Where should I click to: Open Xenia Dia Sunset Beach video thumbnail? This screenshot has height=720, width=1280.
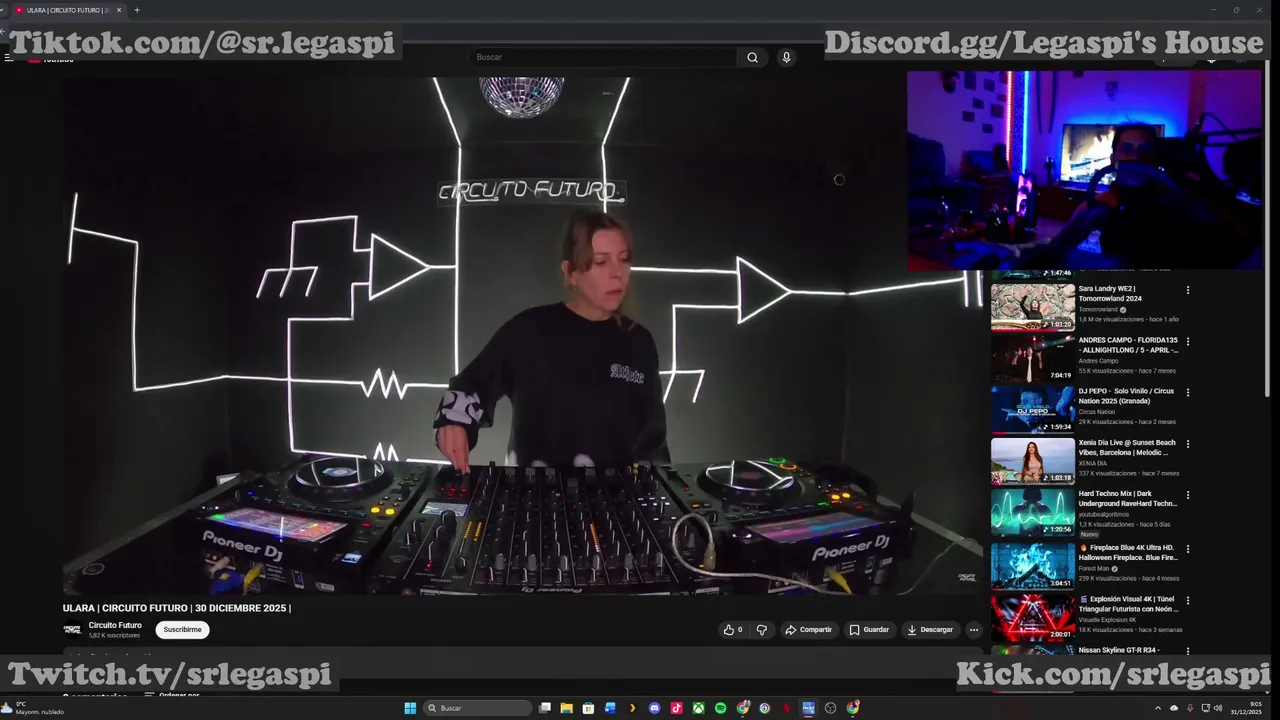1033,461
